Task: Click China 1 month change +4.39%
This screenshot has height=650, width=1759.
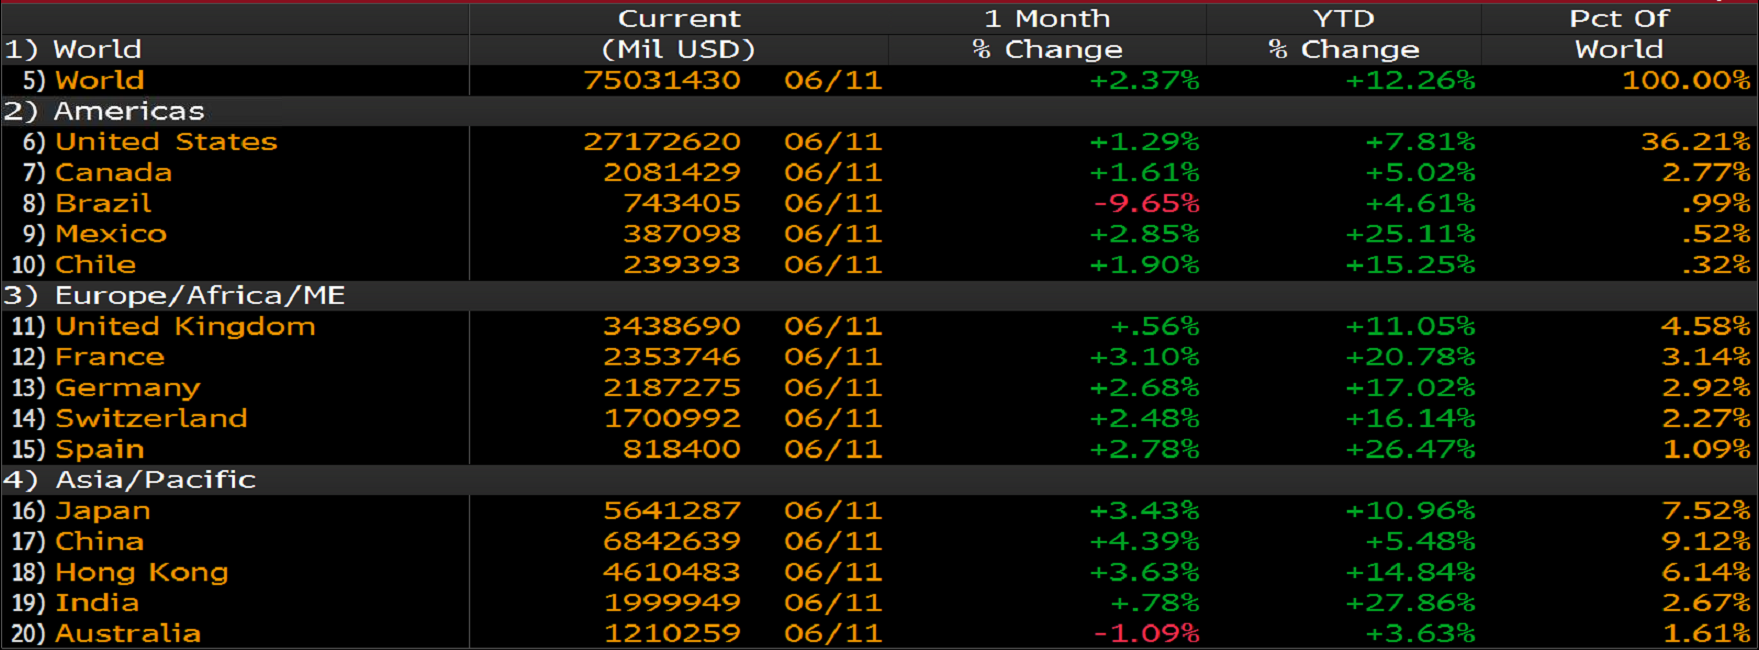Action: (x=1144, y=541)
